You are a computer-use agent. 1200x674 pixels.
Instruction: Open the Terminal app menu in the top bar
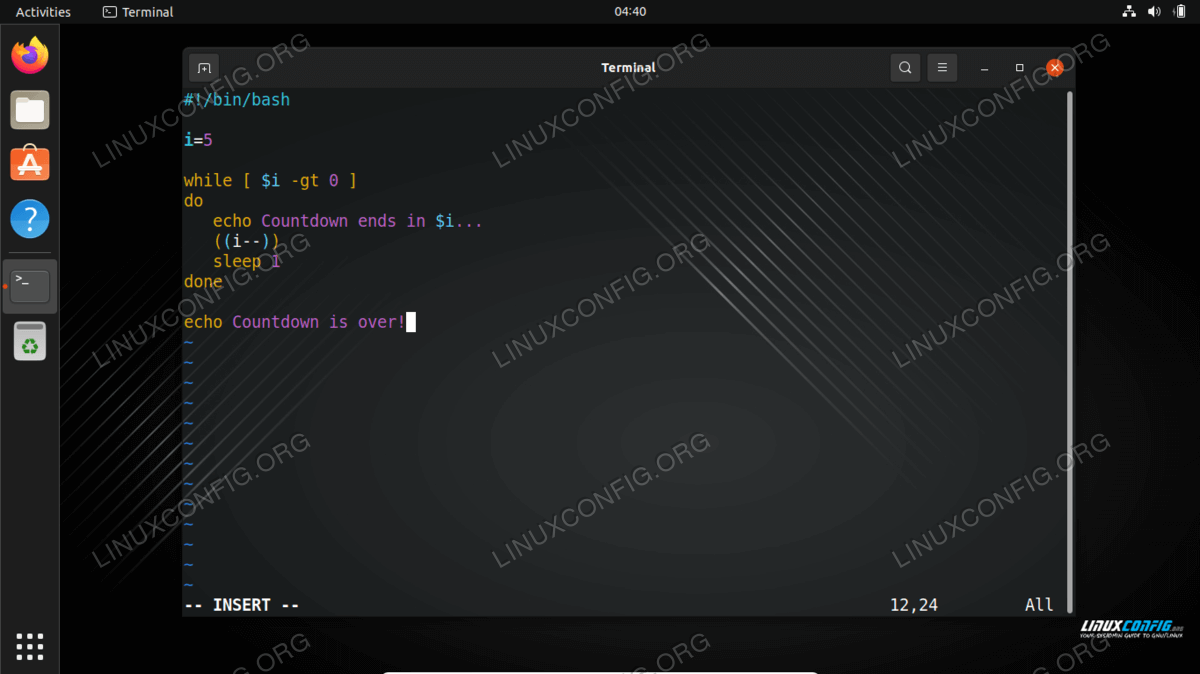[138, 12]
